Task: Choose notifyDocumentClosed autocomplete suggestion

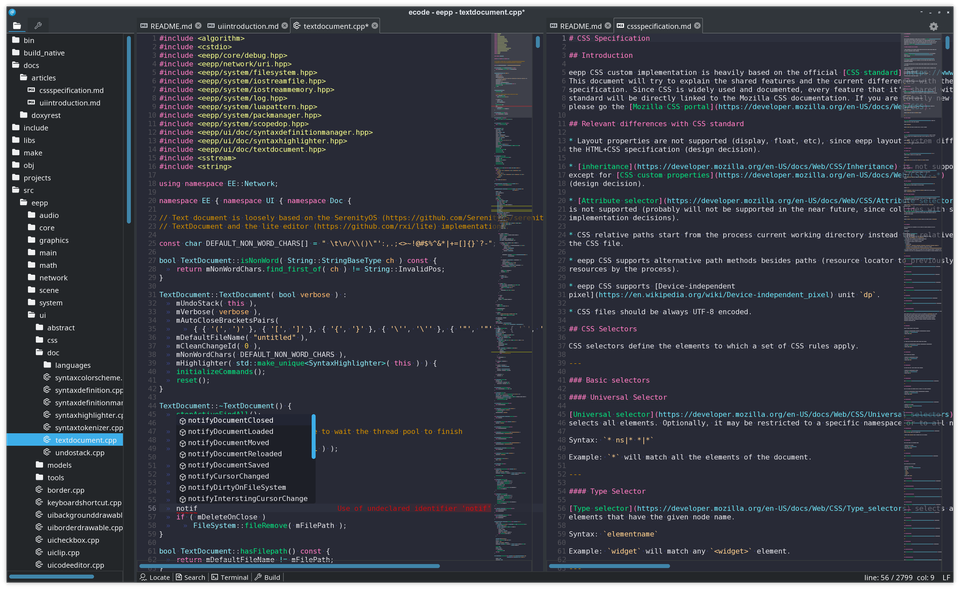Action: point(244,421)
